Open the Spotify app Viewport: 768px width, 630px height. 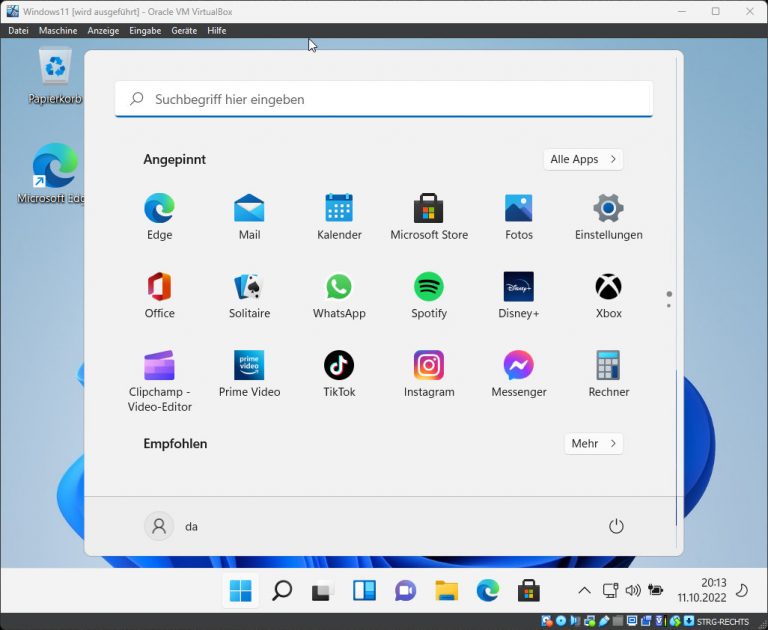[x=429, y=295]
